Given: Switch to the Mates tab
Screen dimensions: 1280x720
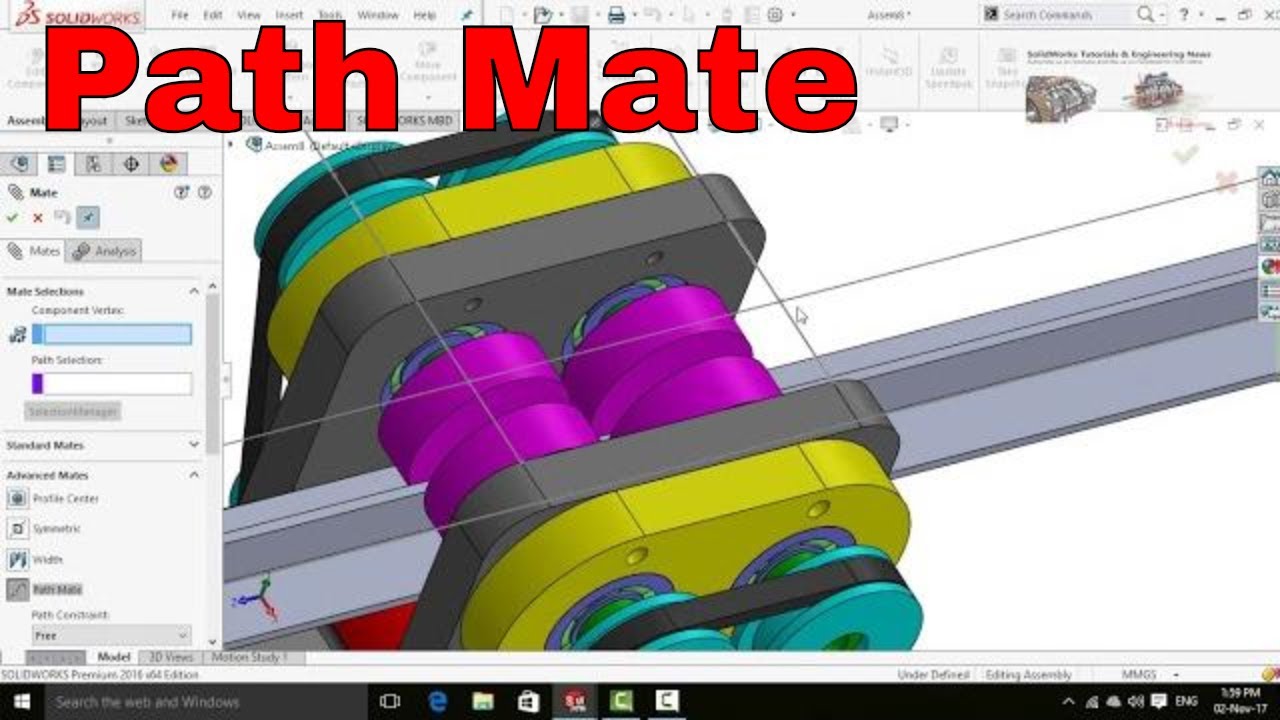Looking at the screenshot, I should coord(35,251).
